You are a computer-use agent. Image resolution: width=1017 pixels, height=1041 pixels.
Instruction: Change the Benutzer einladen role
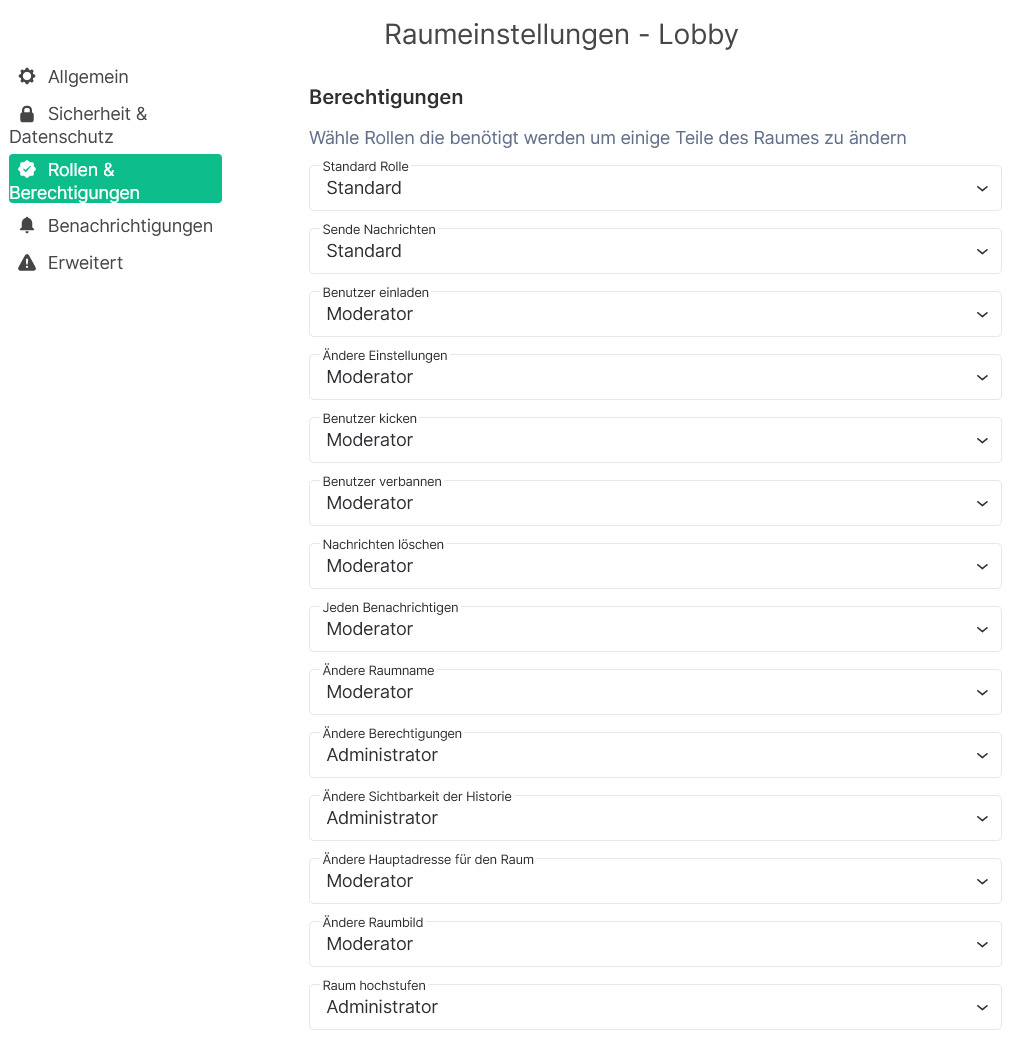click(655, 315)
